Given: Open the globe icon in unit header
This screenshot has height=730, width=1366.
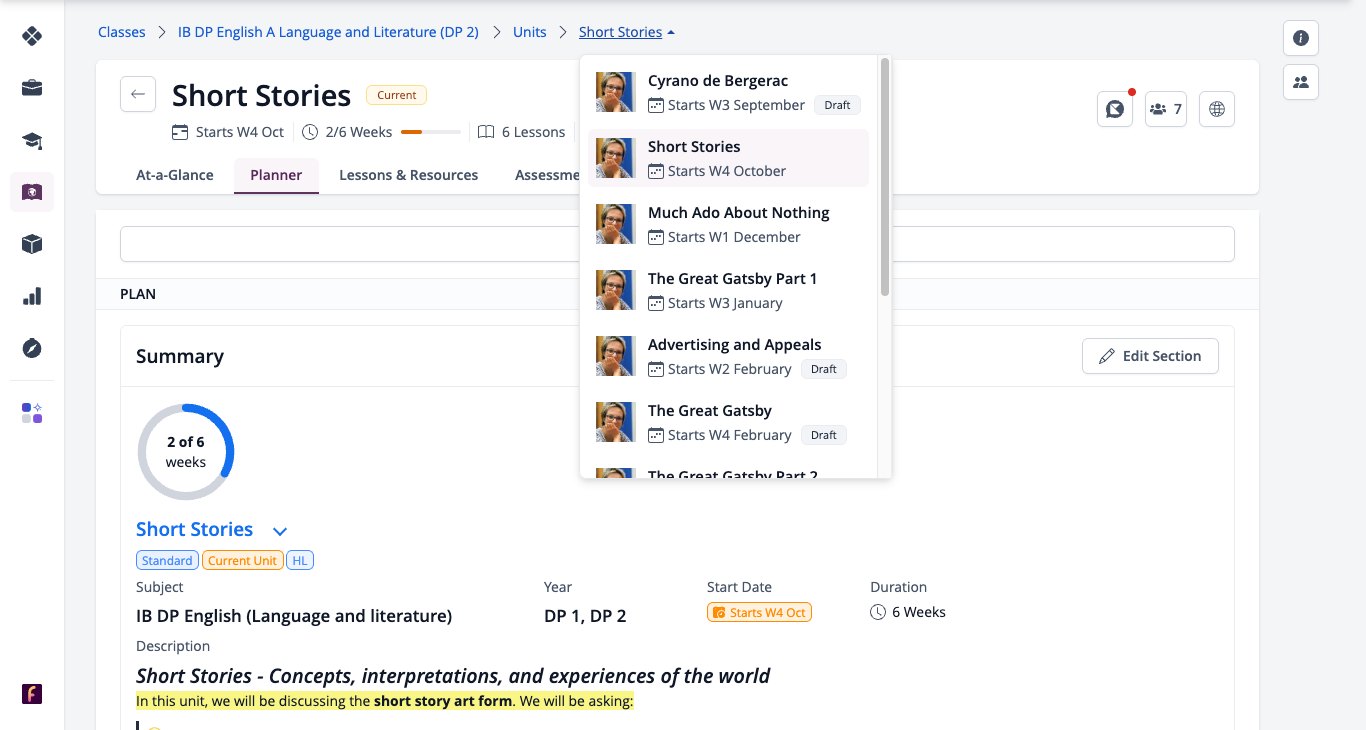Looking at the screenshot, I should pyautogui.click(x=1217, y=109).
